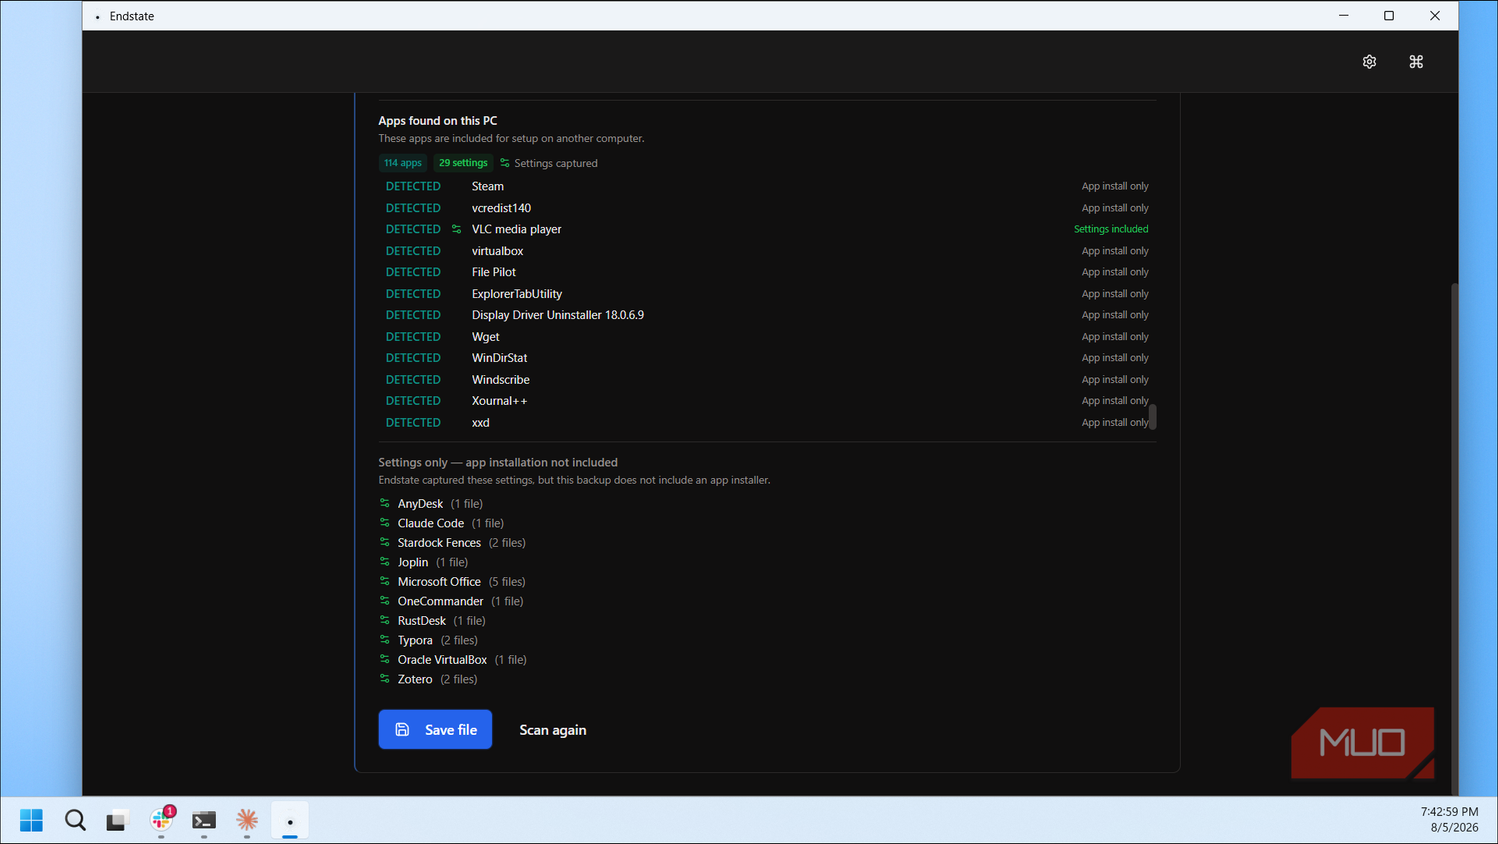
Task: Select the VLC media player row
Action: coord(767,229)
